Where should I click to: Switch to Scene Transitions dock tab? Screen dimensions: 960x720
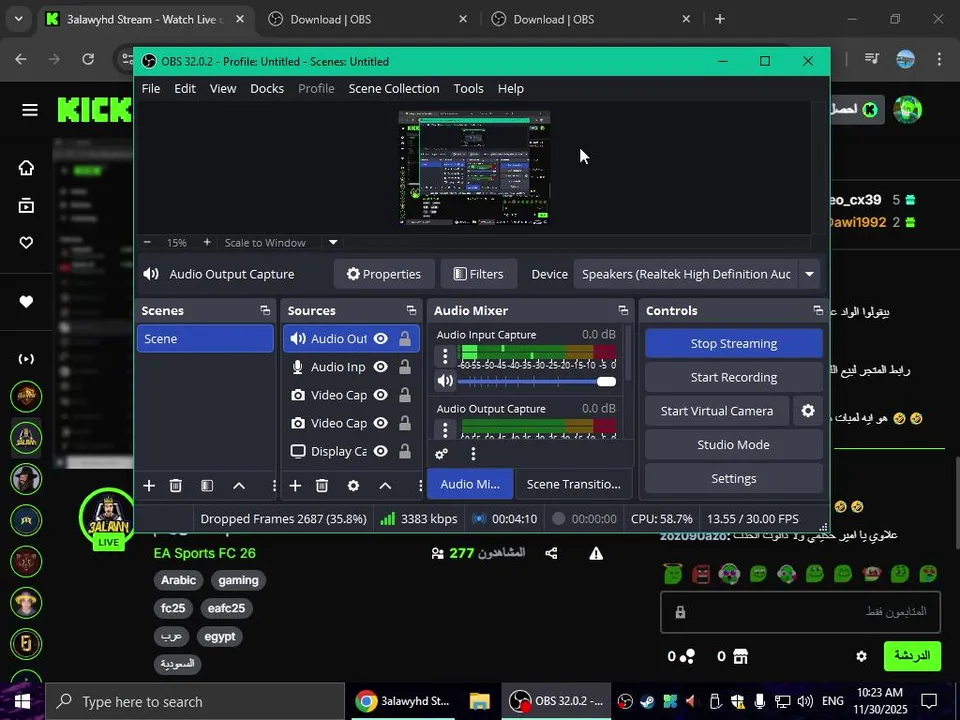[574, 484]
